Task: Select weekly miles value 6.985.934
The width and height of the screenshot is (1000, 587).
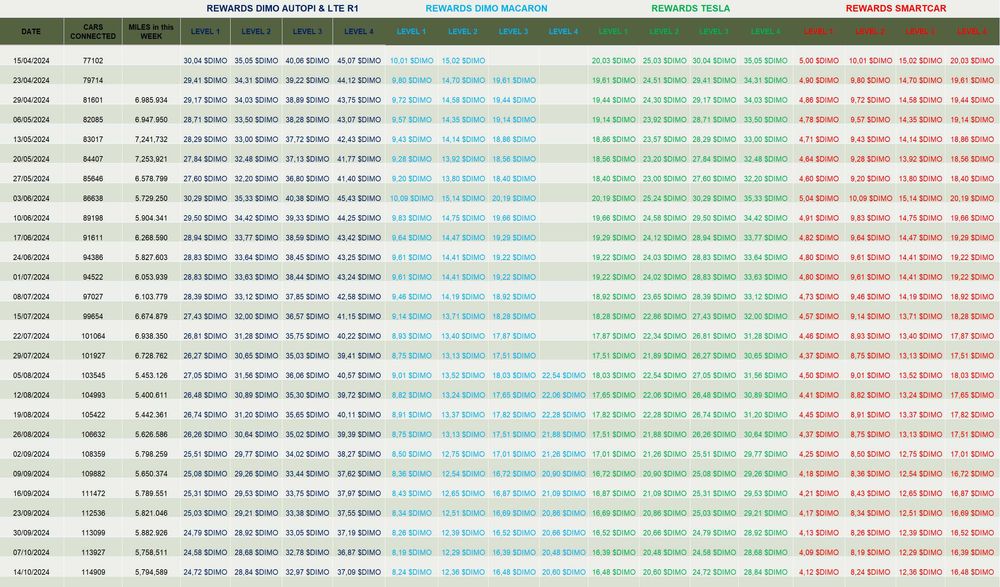Action: click(x=151, y=101)
